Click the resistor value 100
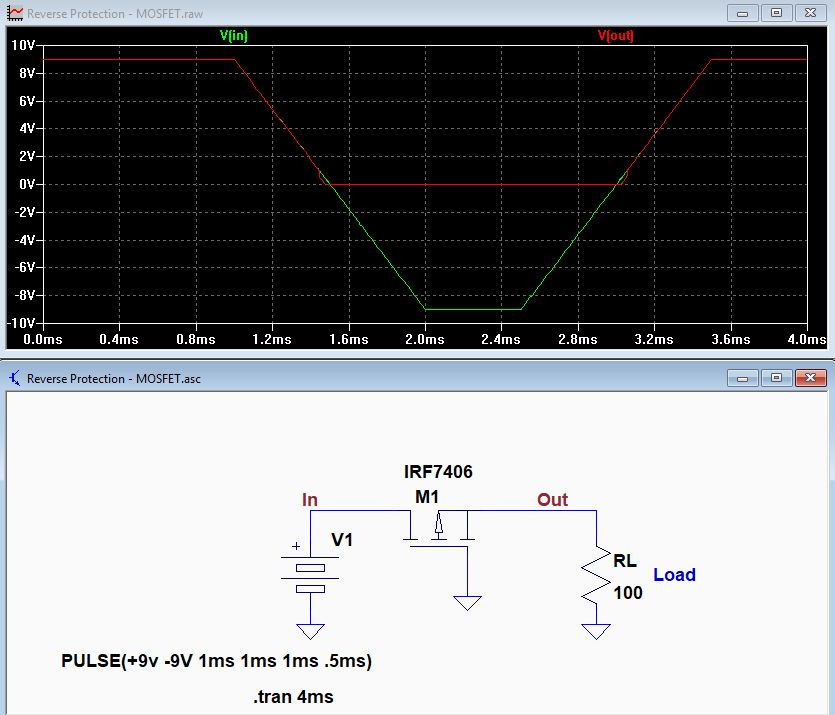Screen dimensions: 835x715 [628, 593]
